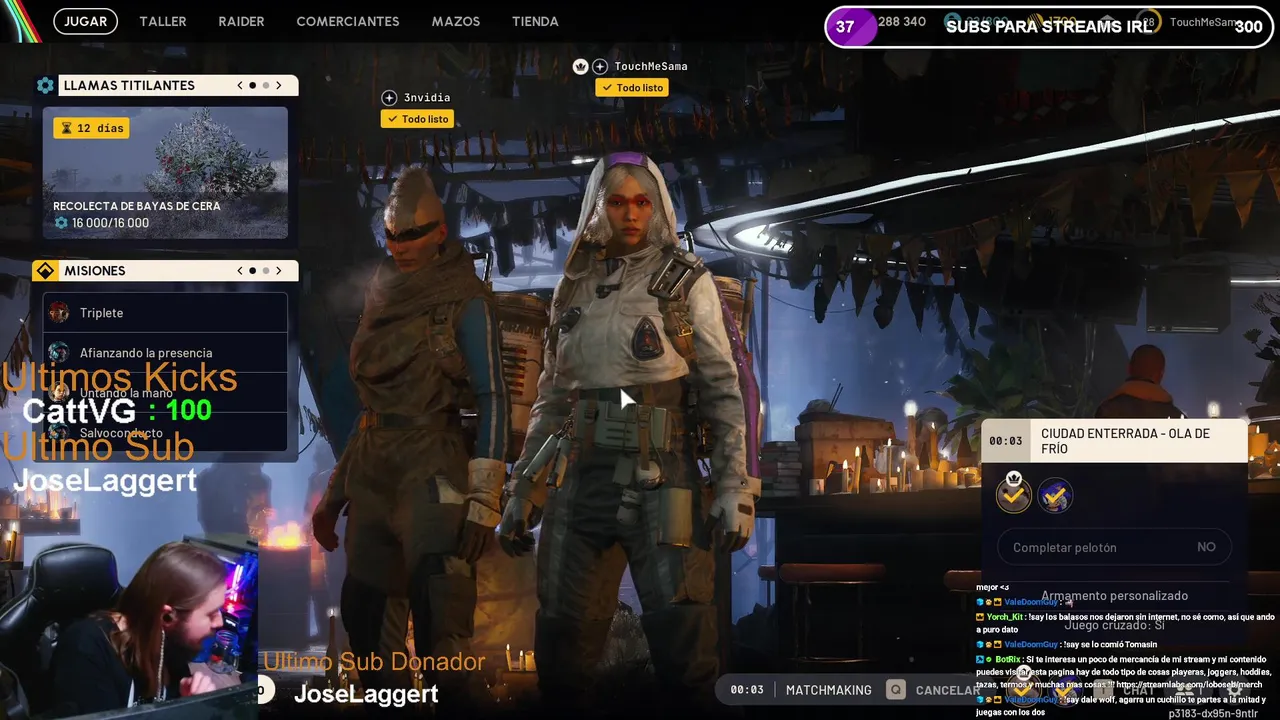This screenshot has width=1280, height=720.
Task: Select the first Misiones page dot
Action: 252,271
